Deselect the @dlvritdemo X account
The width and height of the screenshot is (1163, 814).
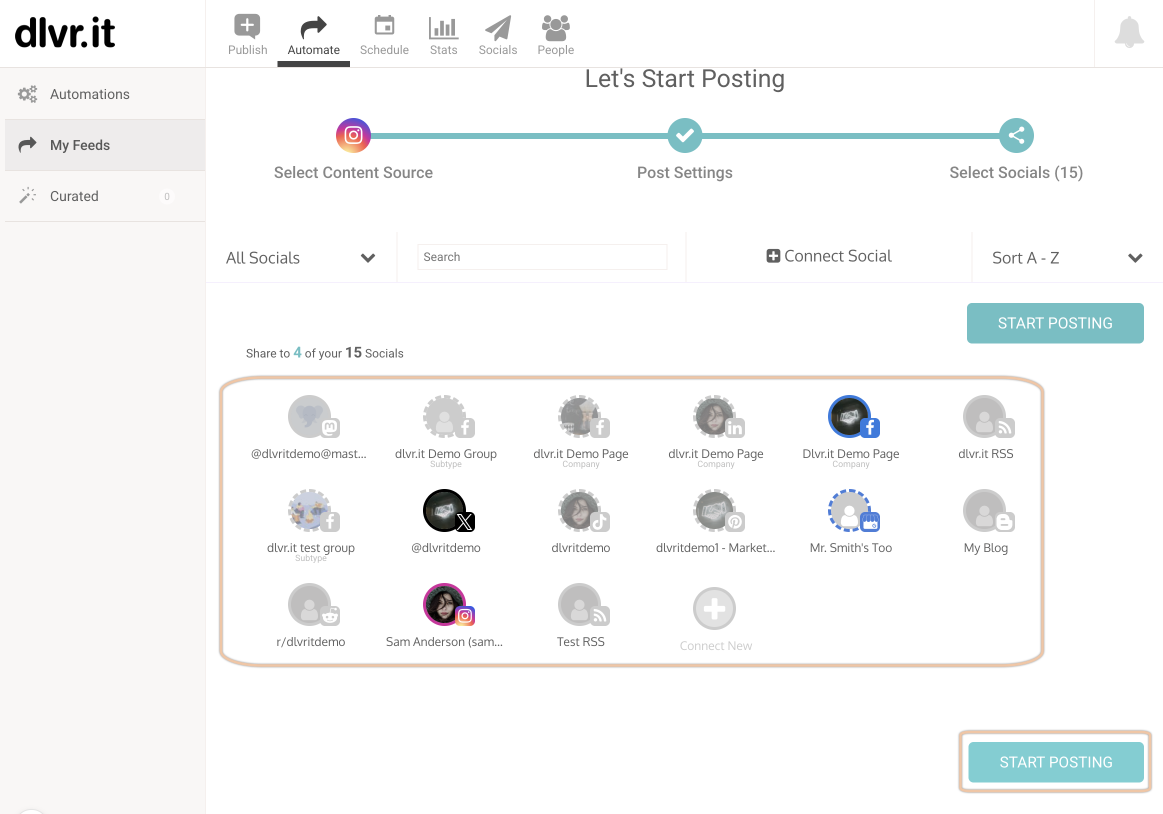point(445,511)
